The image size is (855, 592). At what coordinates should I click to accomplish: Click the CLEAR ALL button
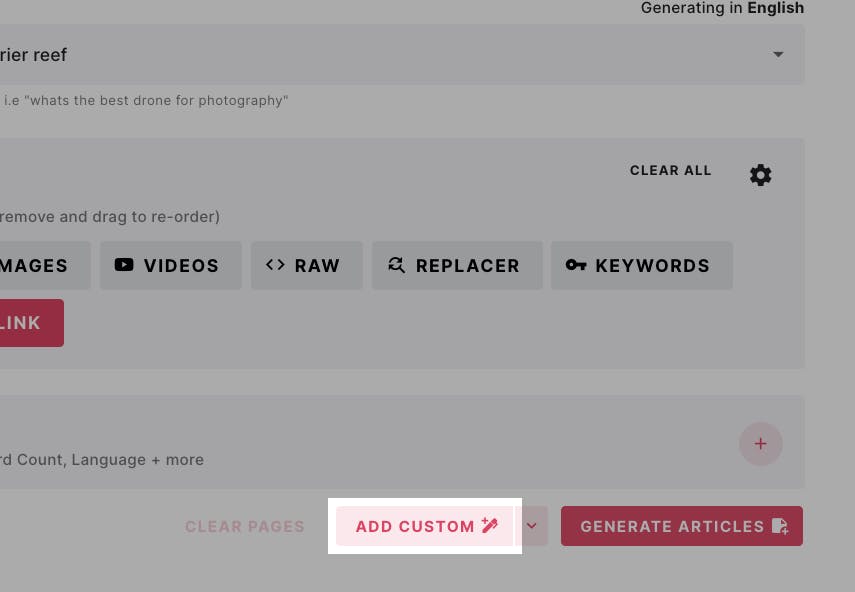(x=670, y=171)
